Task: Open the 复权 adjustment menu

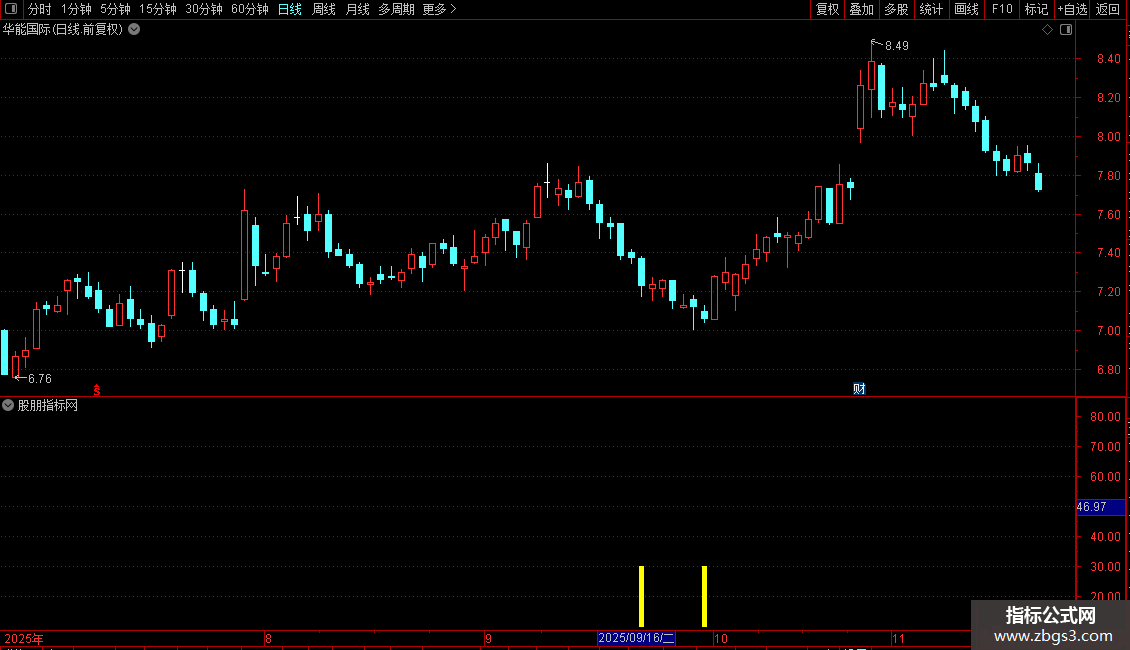Action: coord(827,9)
